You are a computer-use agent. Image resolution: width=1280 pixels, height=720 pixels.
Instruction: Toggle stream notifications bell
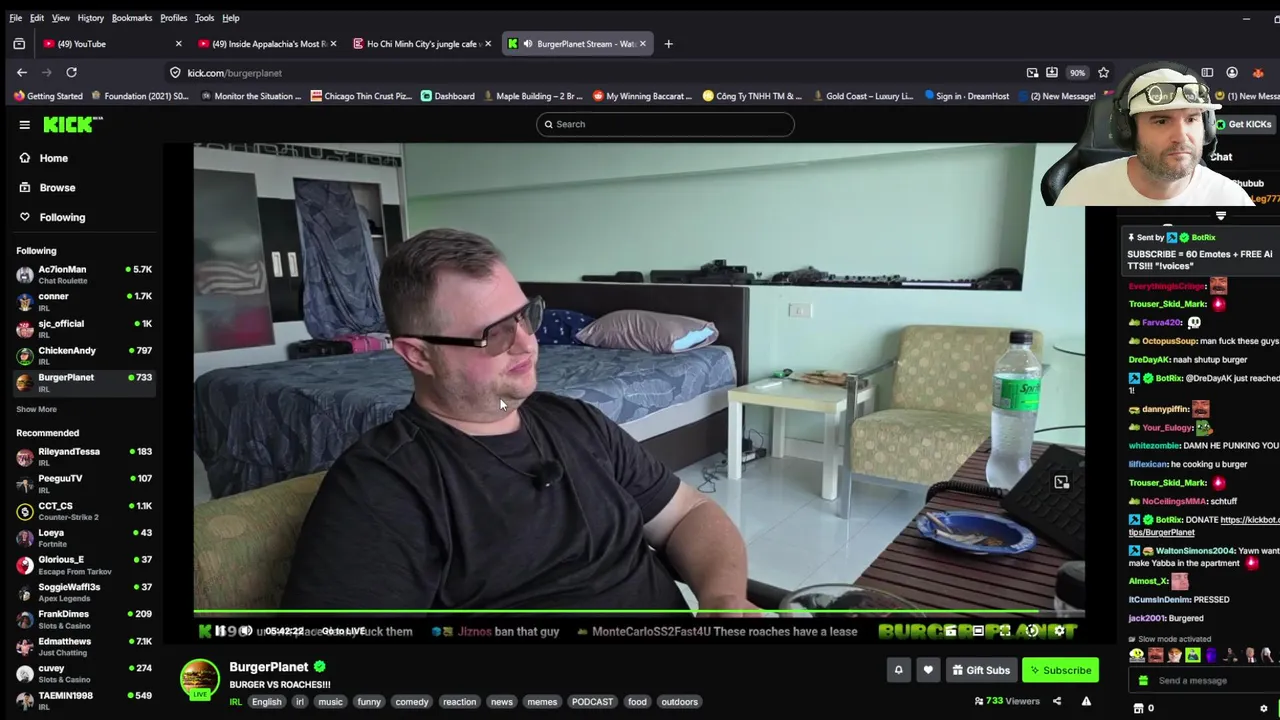pyautogui.click(x=898, y=670)
